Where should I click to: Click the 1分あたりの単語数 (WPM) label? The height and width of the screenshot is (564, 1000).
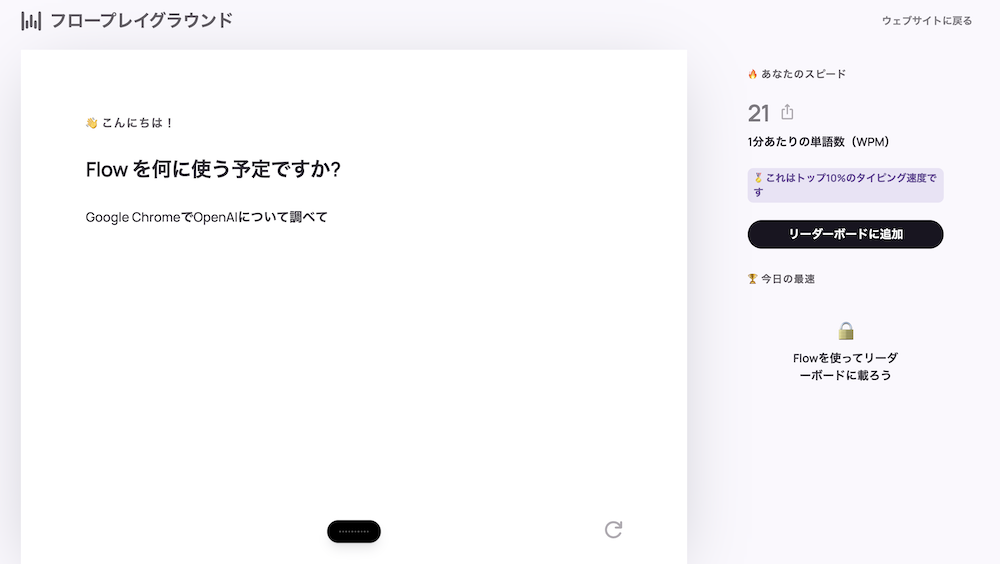[x=818, y=142]
